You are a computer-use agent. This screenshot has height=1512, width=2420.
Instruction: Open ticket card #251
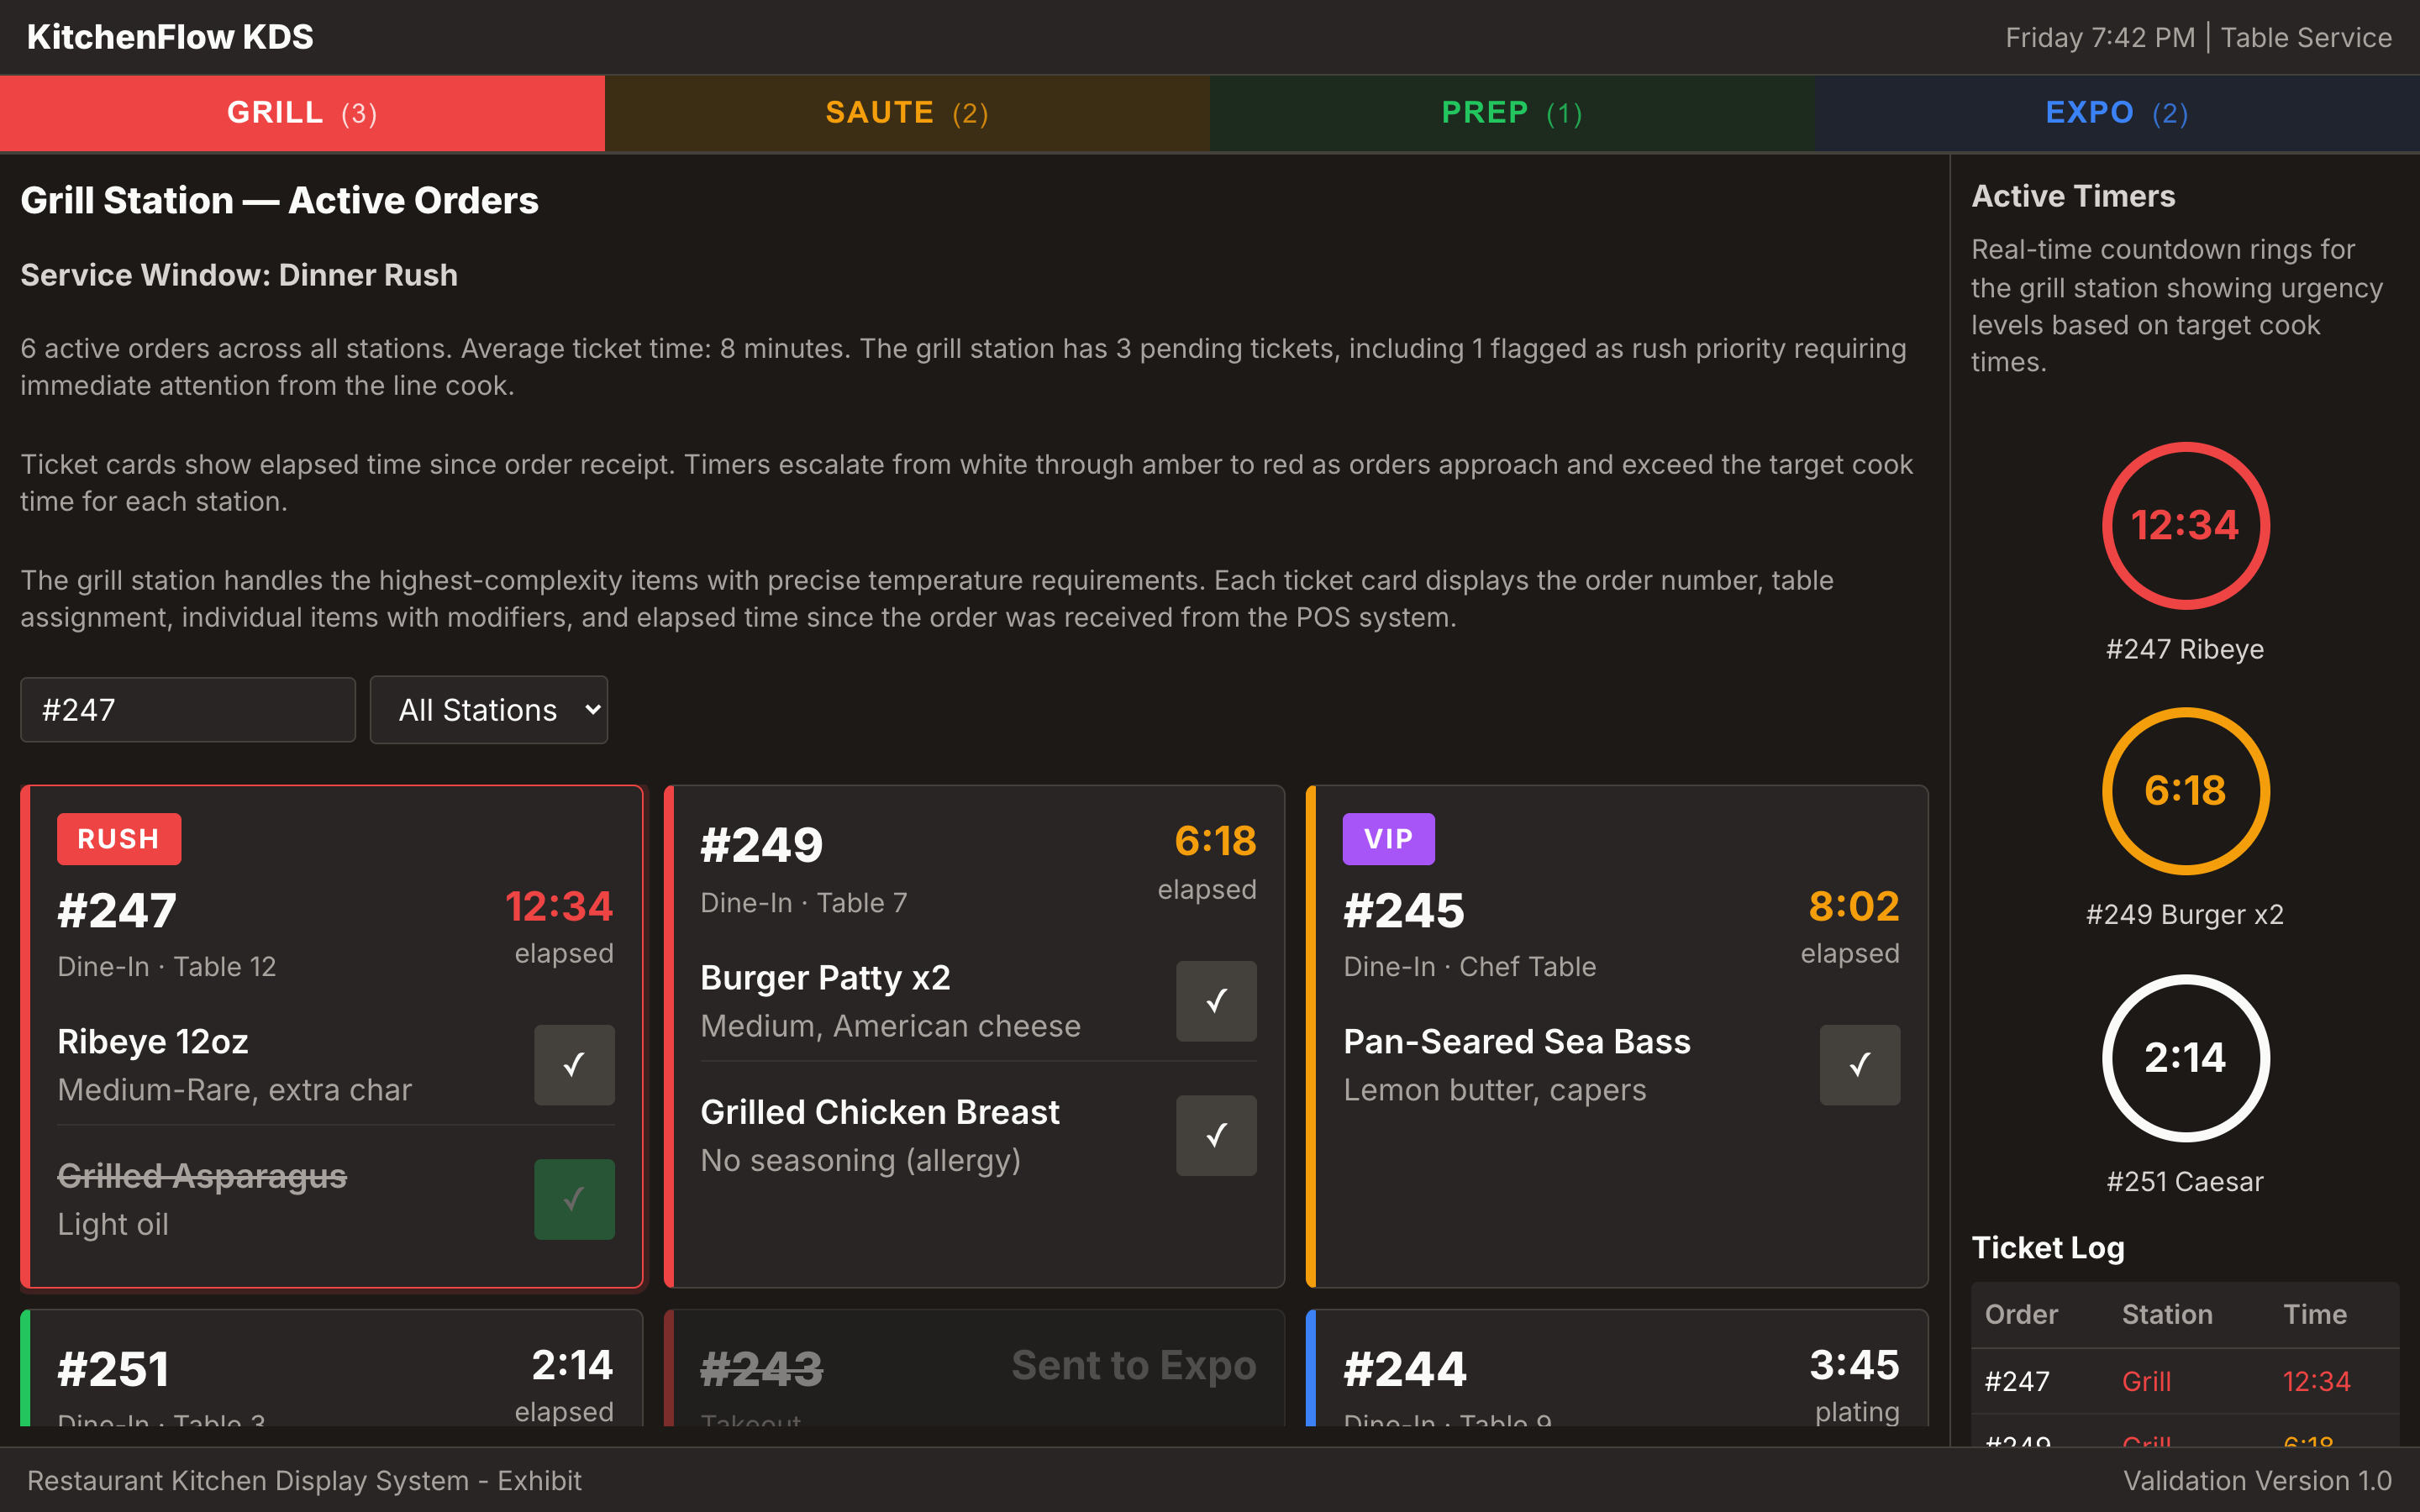point(330,1370)
